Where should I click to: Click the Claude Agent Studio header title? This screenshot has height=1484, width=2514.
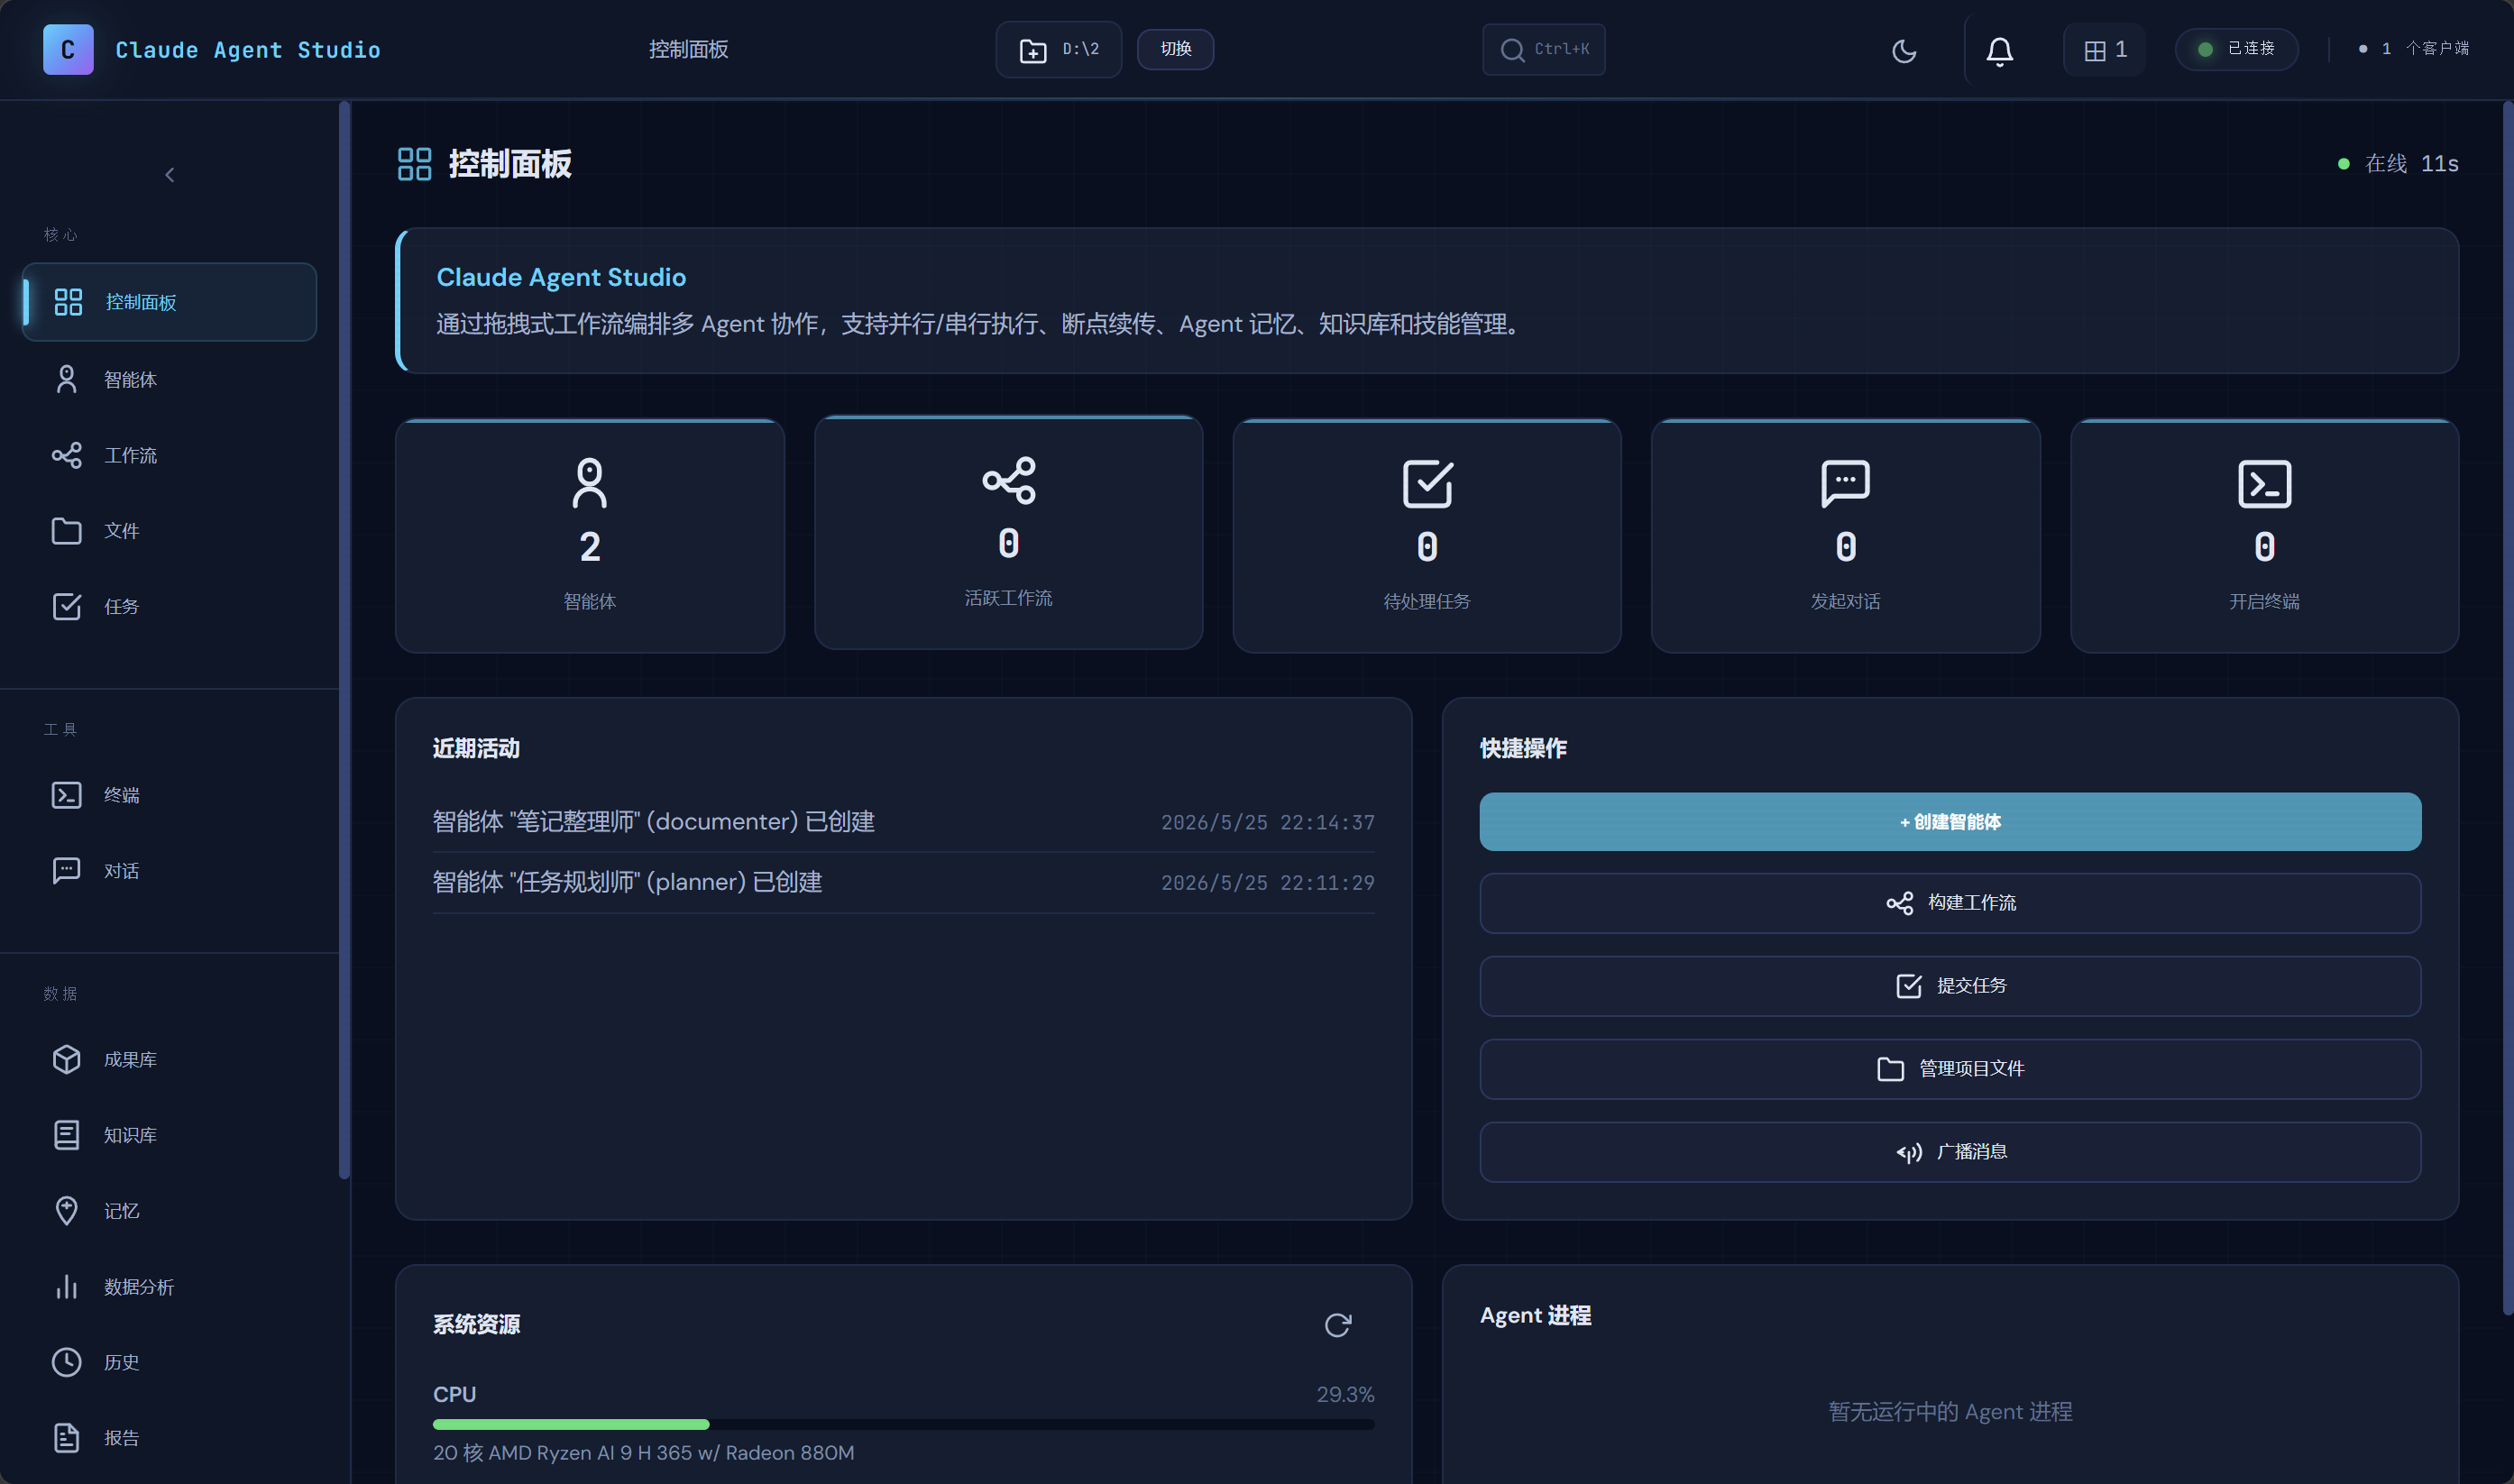(x=248, y=50)
